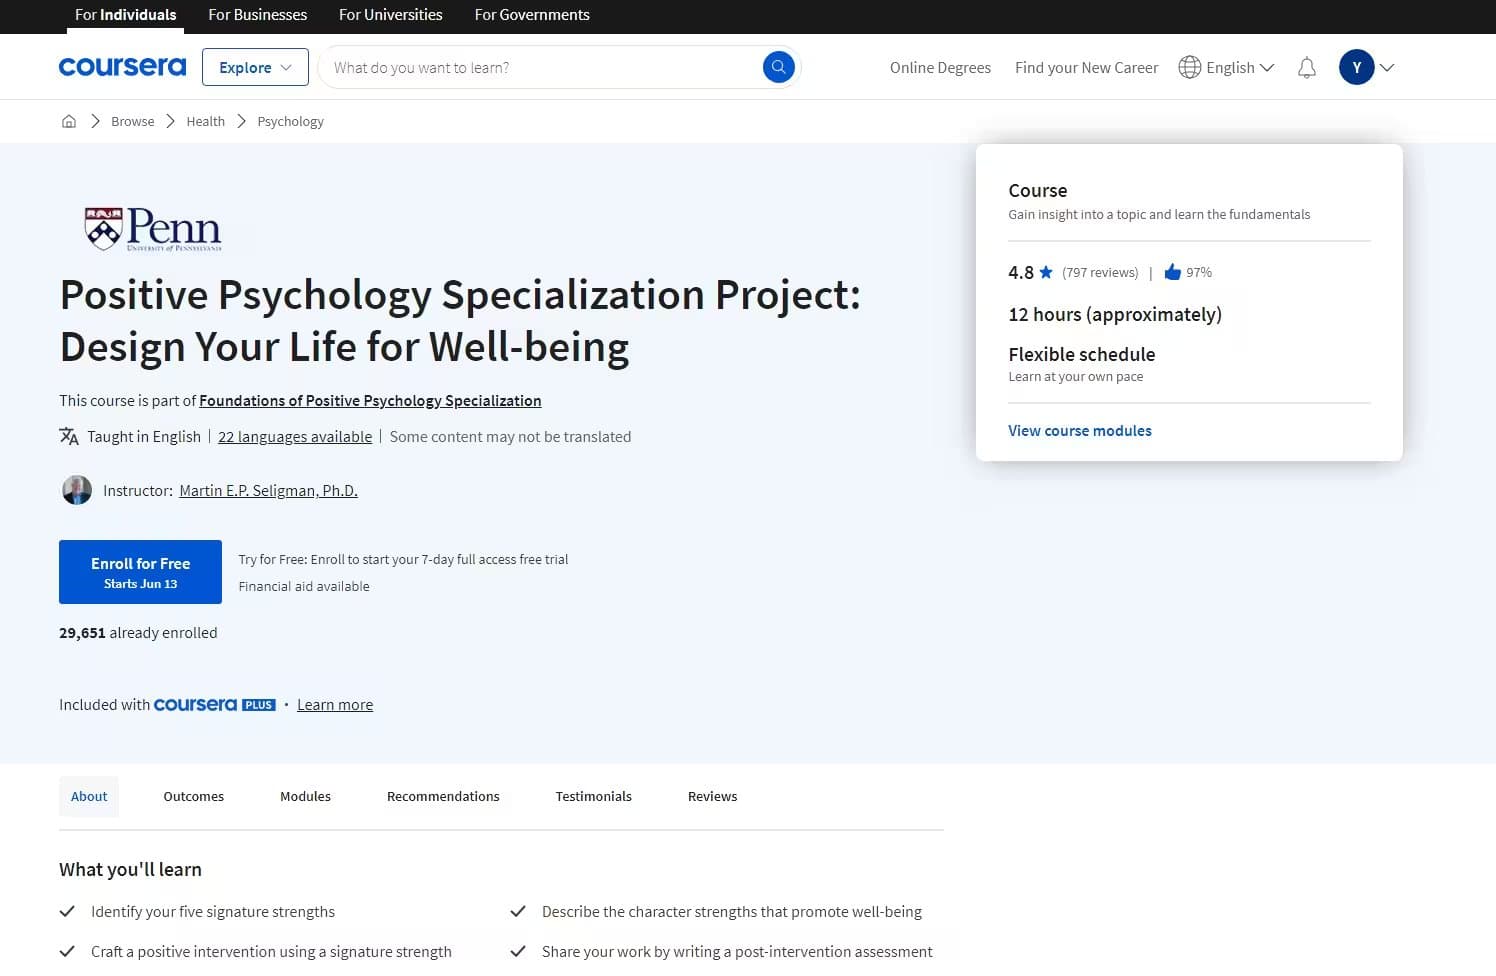Click 'Craft a positive intervention' item

click(271, 951)
